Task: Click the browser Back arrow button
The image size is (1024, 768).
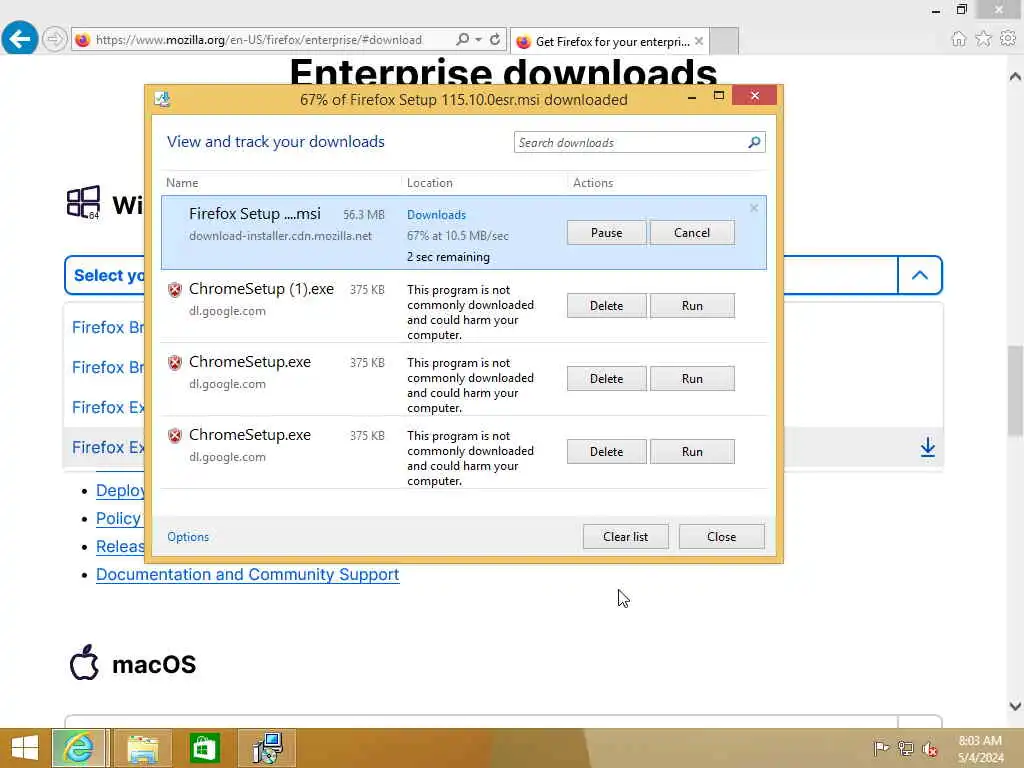Action: (20, 39)
